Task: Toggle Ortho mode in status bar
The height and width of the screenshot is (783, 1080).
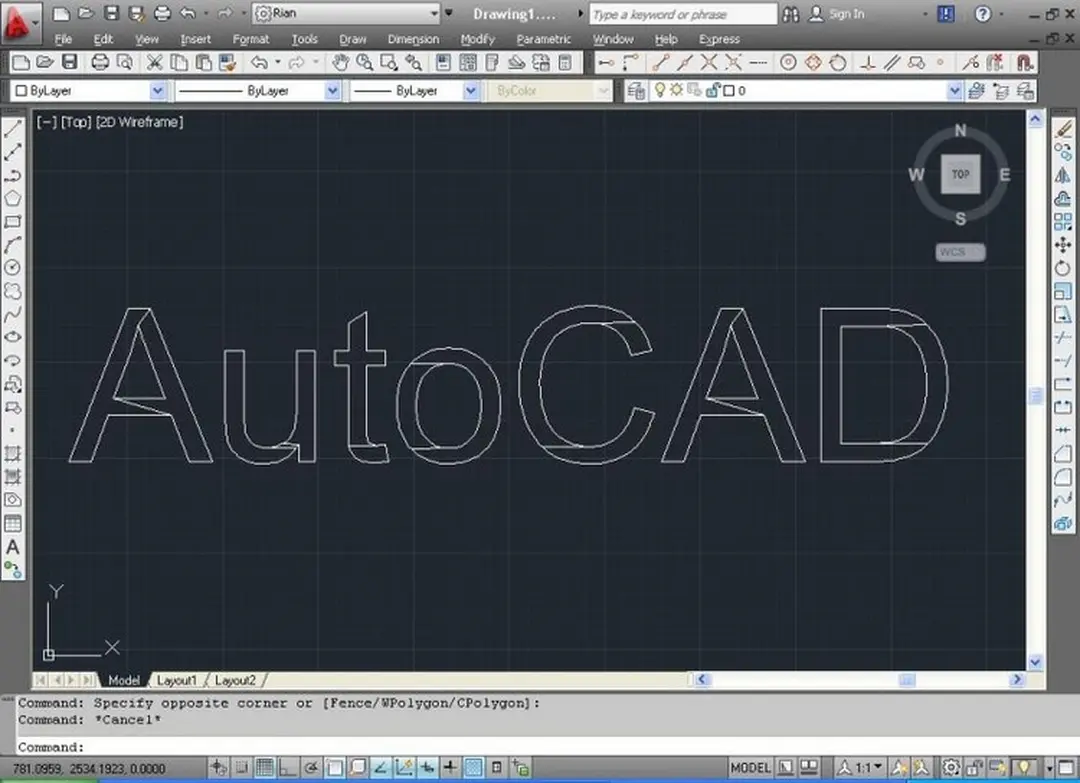Action: pos(287,767)
